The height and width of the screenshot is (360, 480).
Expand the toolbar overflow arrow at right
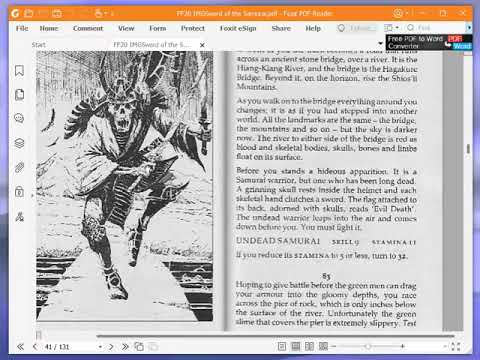469,28
